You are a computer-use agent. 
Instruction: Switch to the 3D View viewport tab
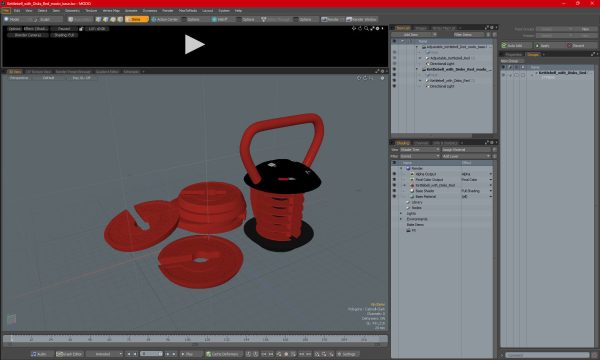15,72
